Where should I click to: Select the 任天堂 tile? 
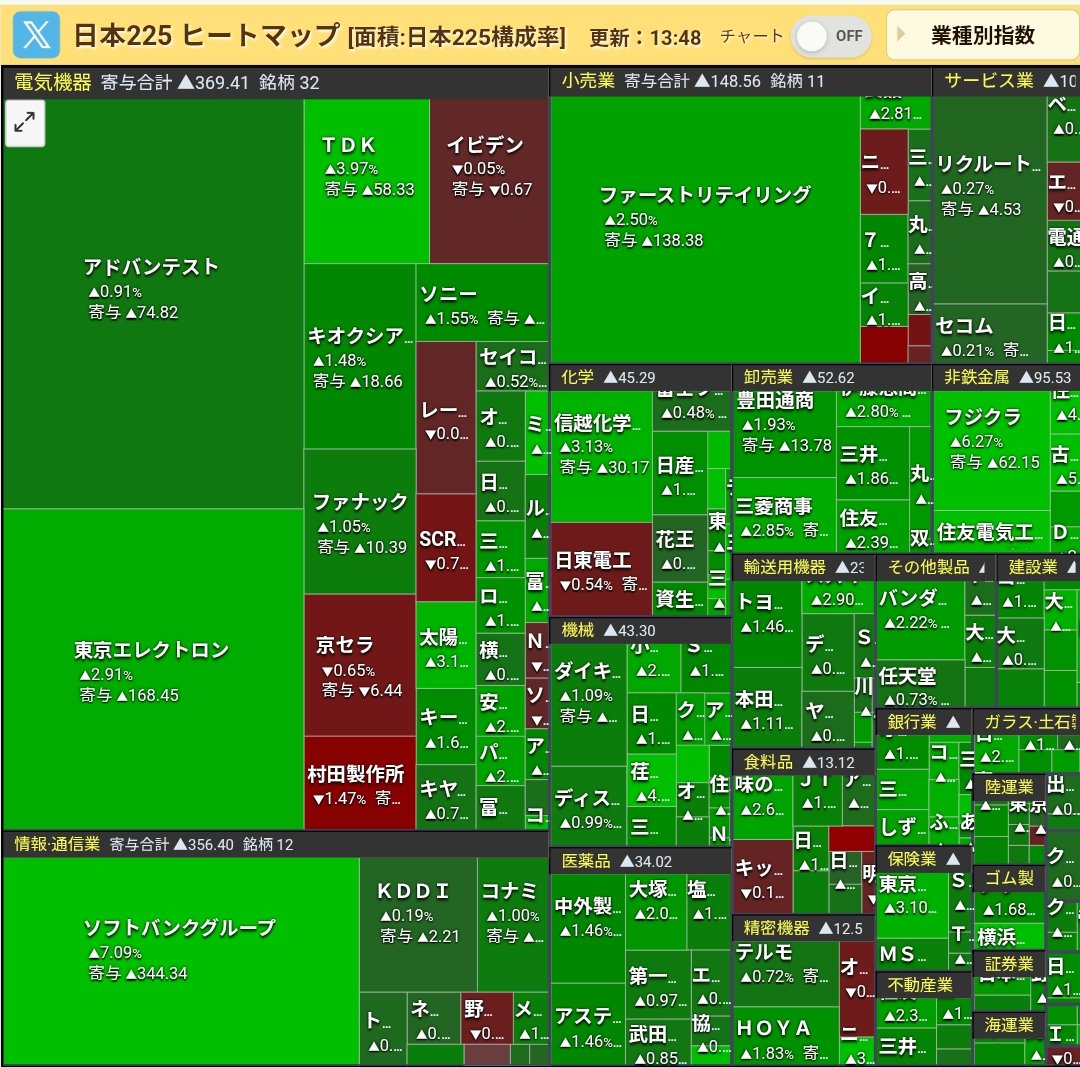[920, 684]
